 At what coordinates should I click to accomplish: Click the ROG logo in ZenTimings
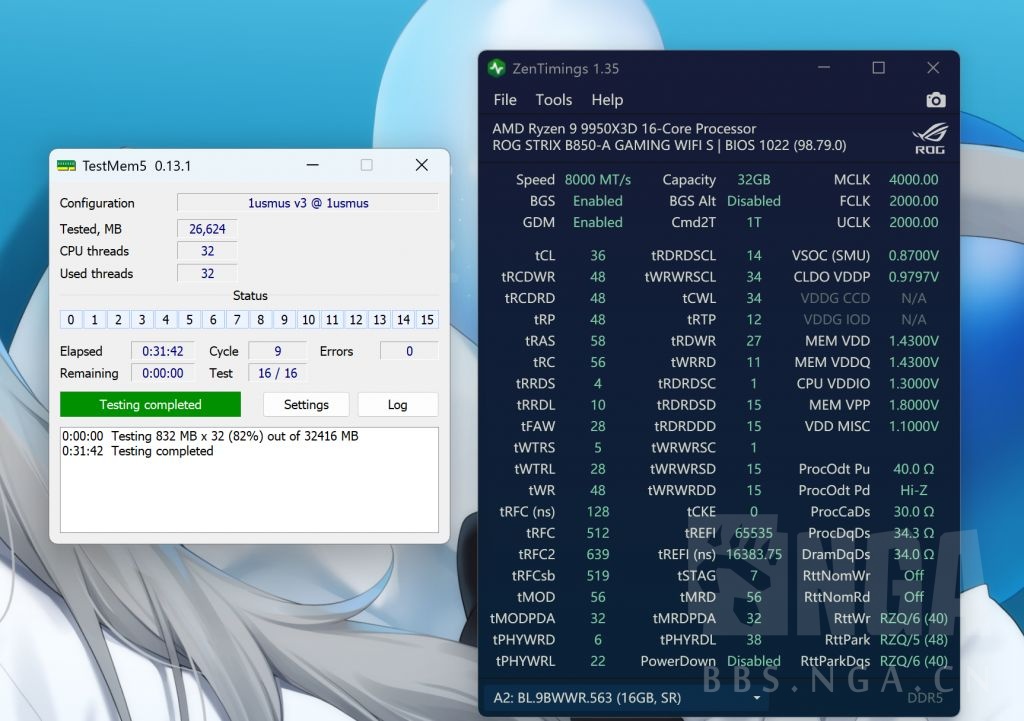929,138
